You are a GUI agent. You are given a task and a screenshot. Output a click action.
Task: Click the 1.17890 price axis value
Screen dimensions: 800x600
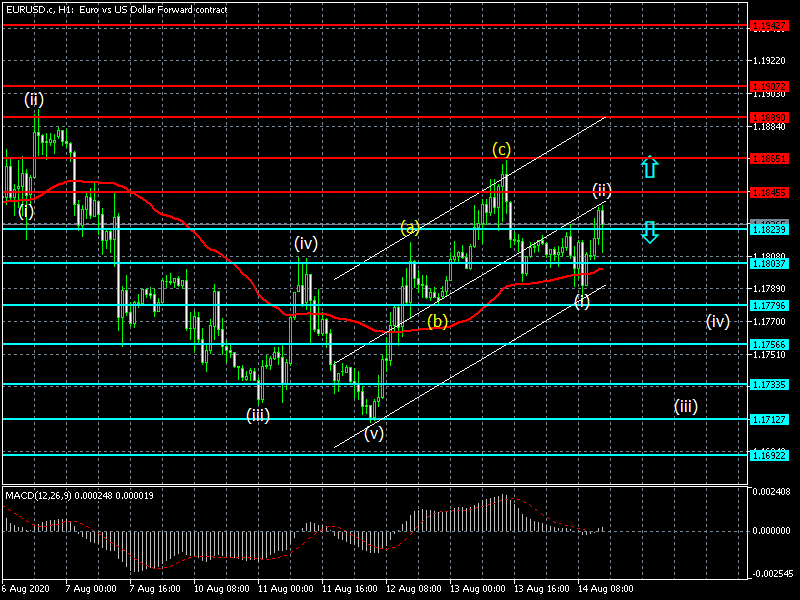[769, 289]
